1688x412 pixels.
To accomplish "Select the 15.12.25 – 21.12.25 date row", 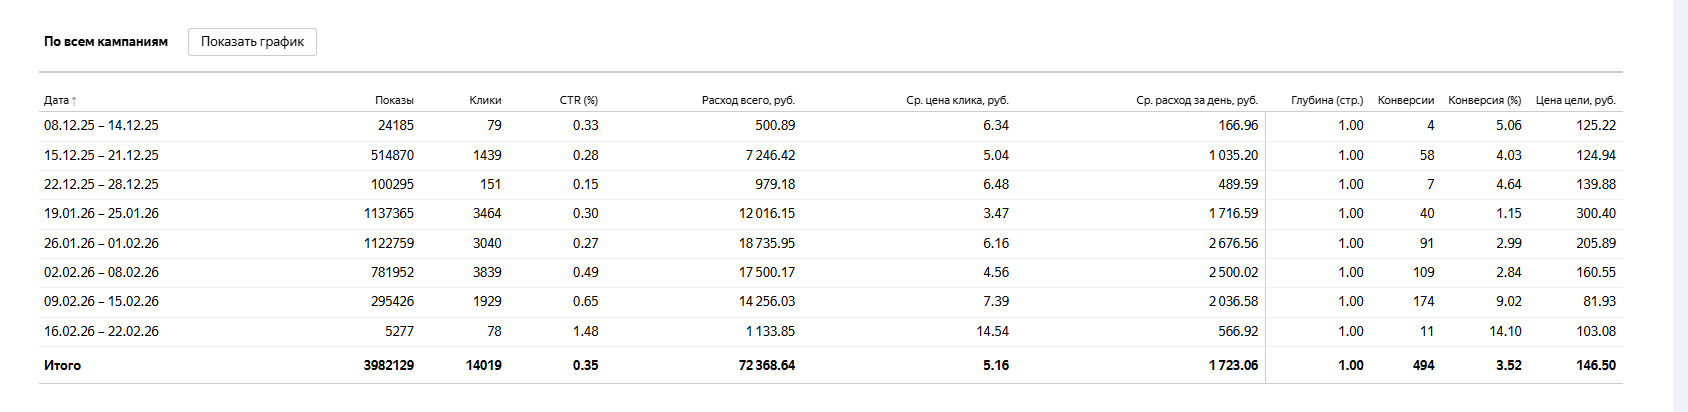I will (x=101, y=155).
